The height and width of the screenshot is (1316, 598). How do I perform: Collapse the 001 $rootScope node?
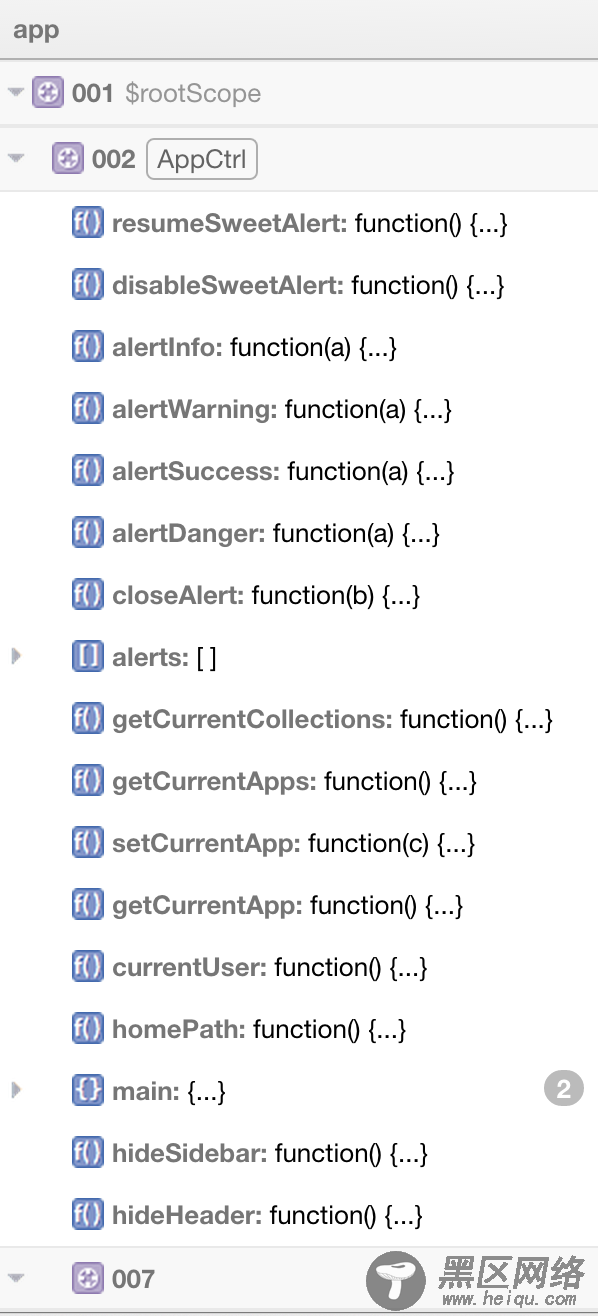(x=15, y=93)
